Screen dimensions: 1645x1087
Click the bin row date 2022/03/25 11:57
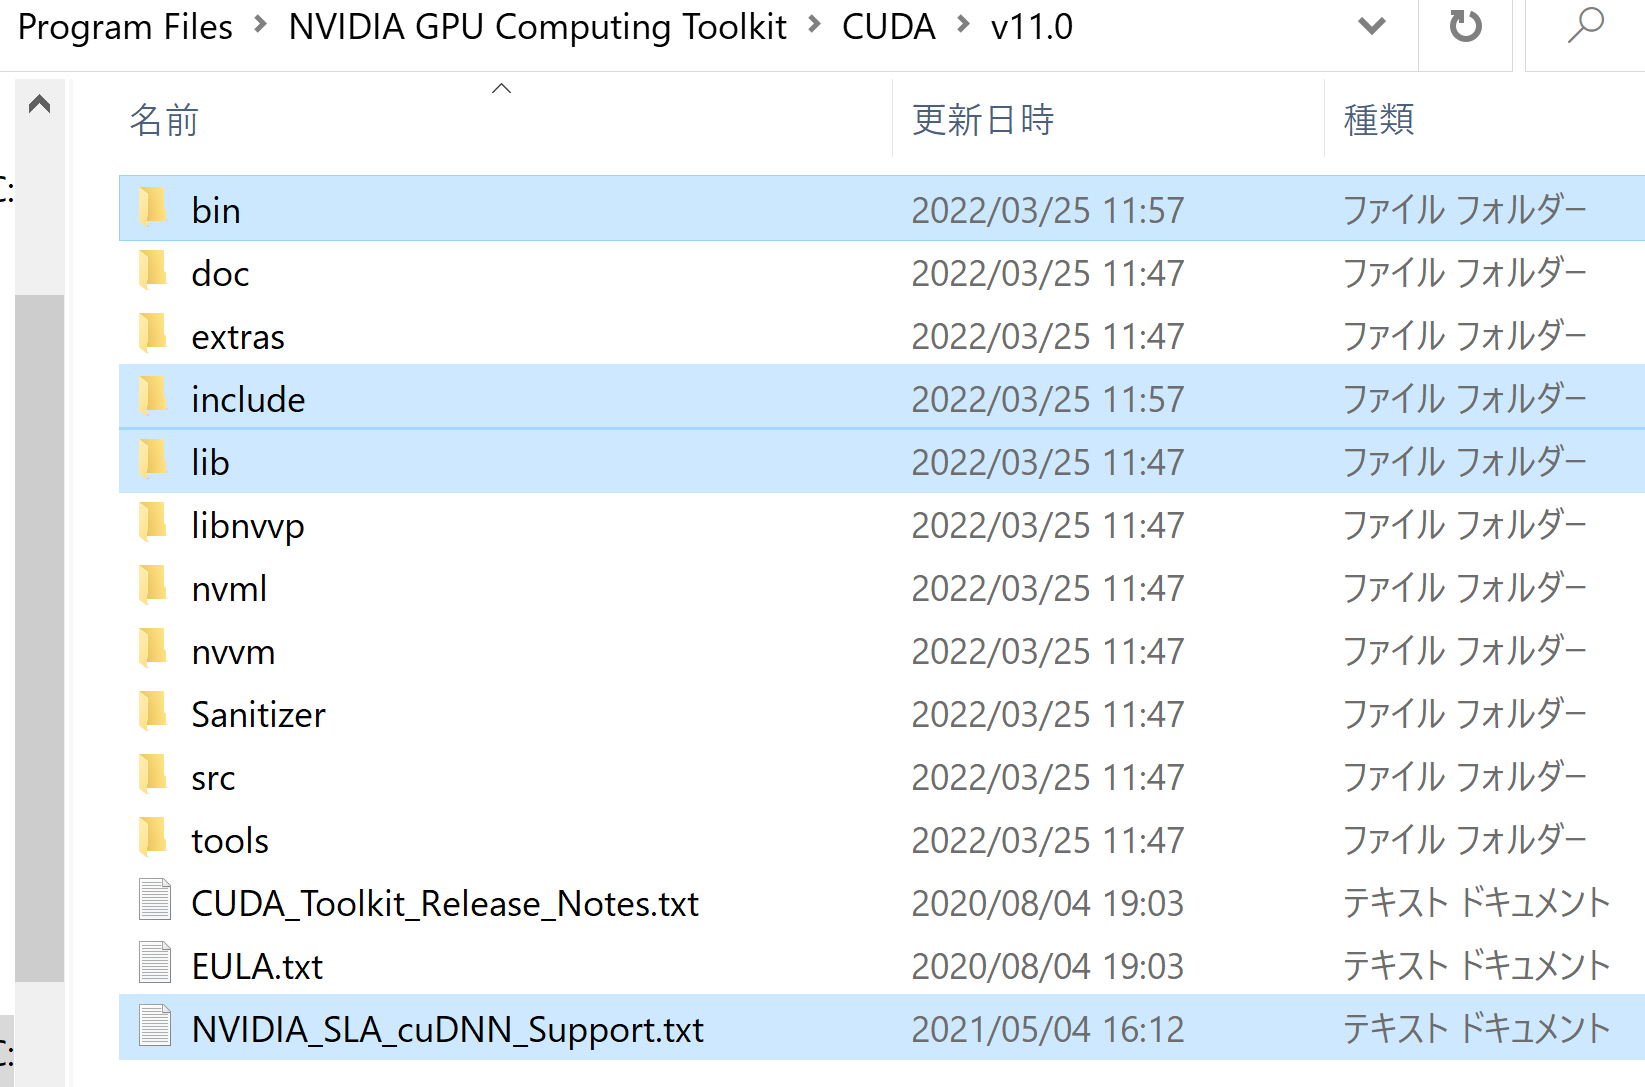pos(1047,210)
